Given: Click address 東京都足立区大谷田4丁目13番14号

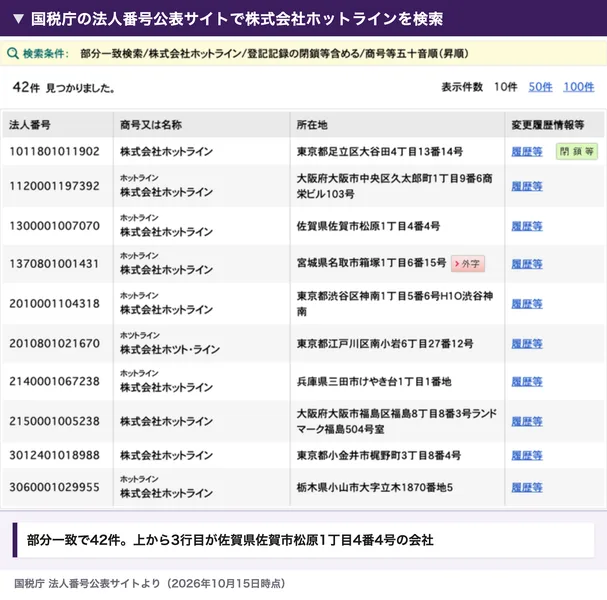Looking at the screenshot, I should click(x=380, y=151).
